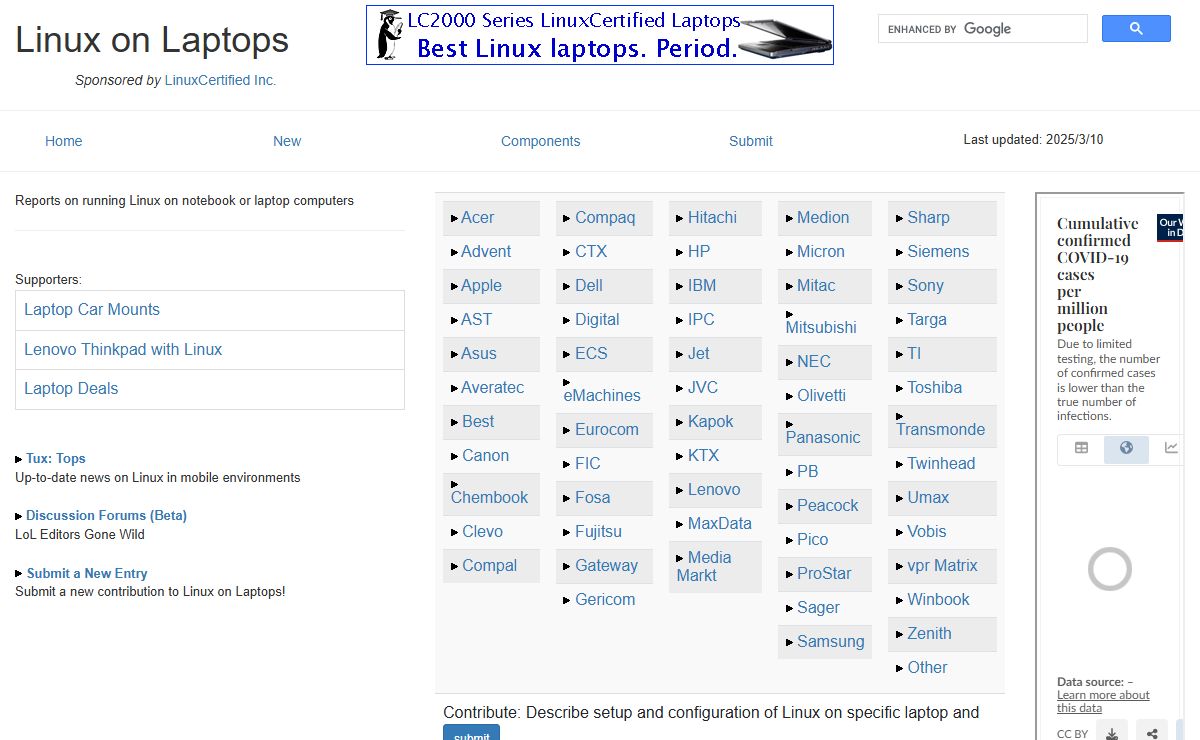Select the globe map icon in COVID widget
This screenshot has height=740, width=1200.
click(1126, 448)
